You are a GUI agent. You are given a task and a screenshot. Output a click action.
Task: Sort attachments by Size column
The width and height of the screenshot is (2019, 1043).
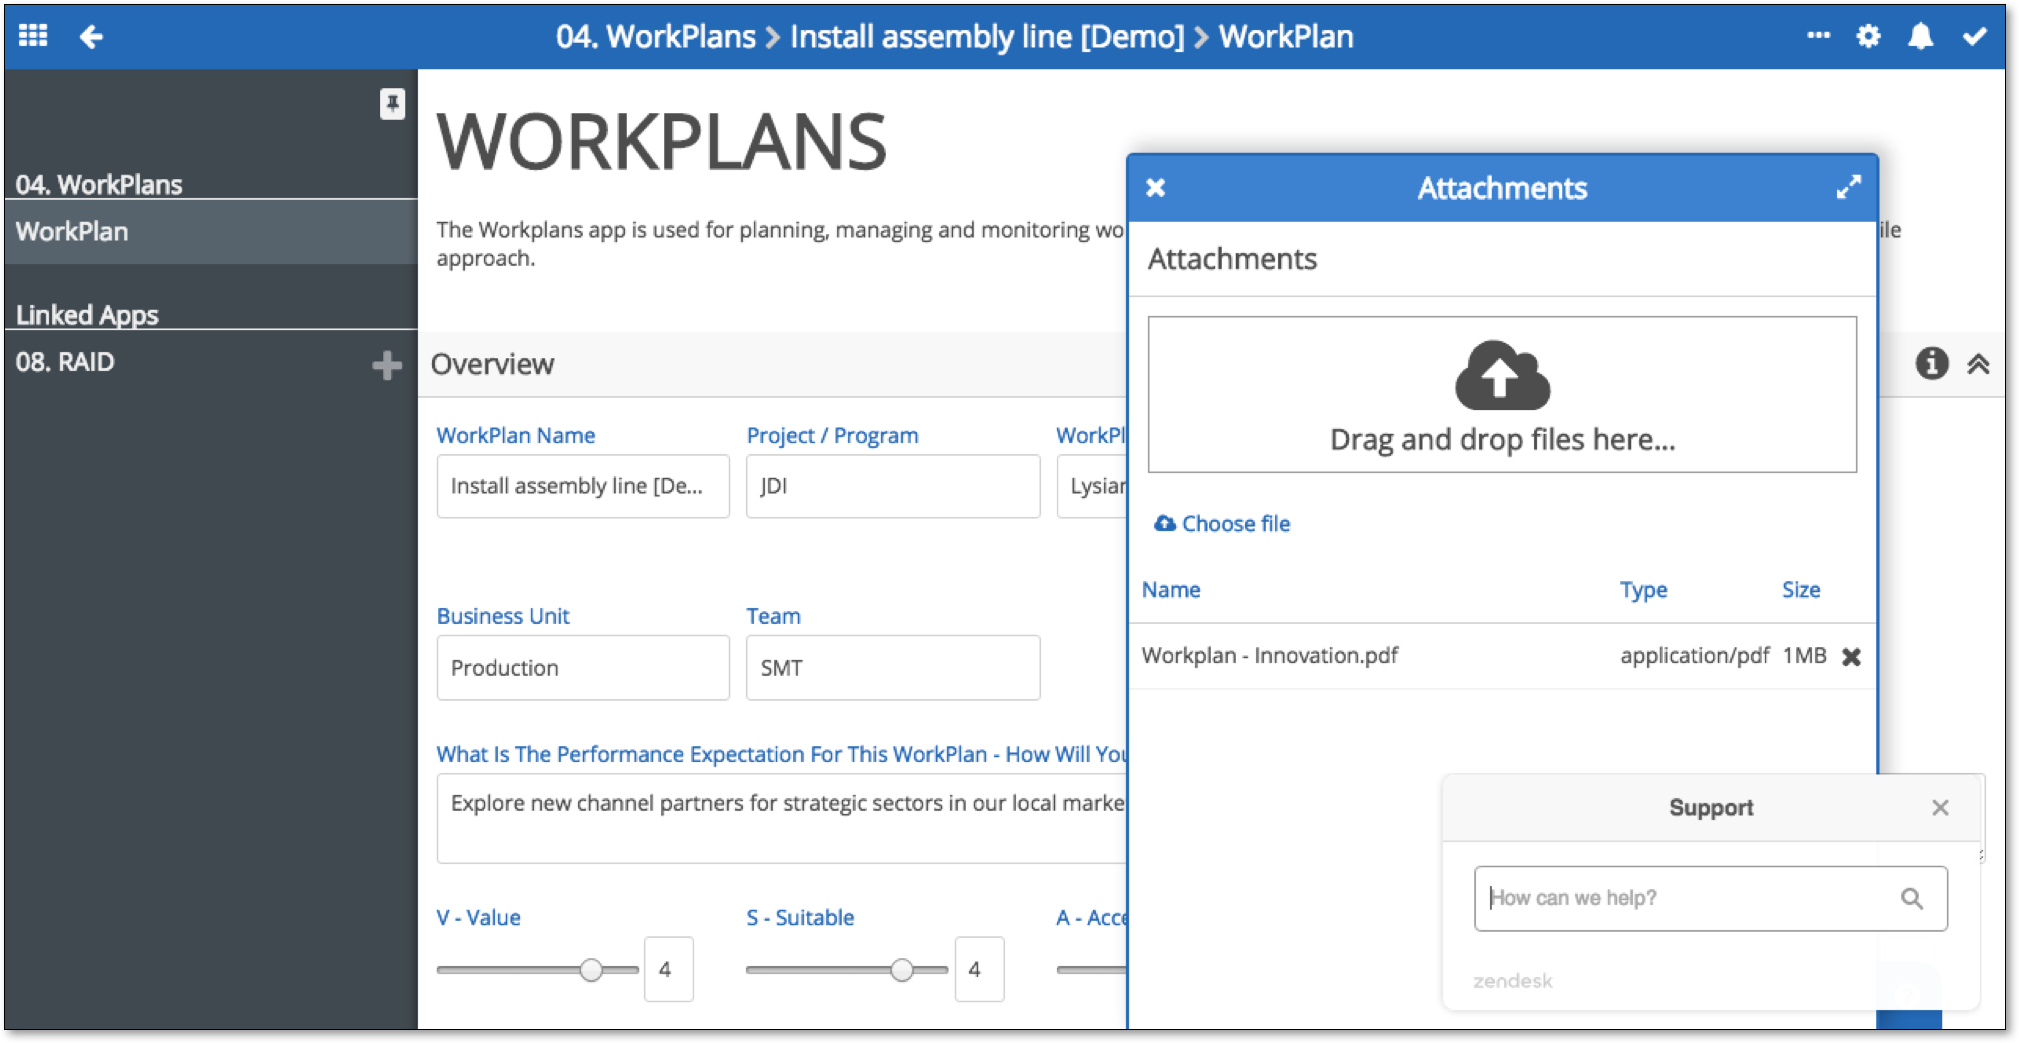click(x=1801, y=590)
